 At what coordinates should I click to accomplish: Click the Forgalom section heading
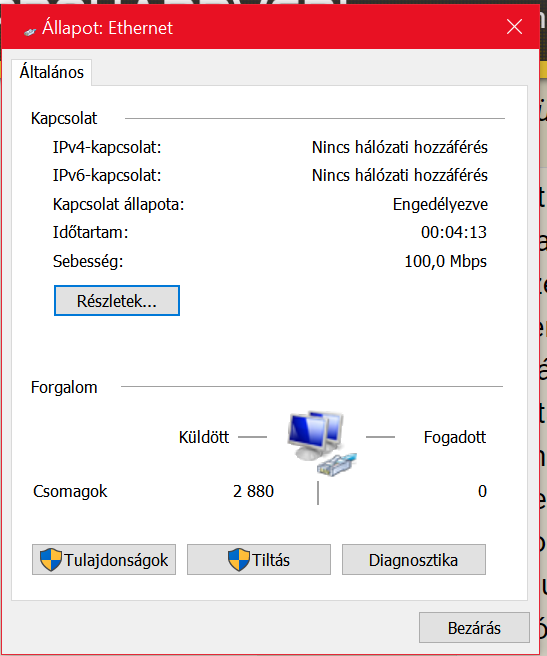[64, 387]
